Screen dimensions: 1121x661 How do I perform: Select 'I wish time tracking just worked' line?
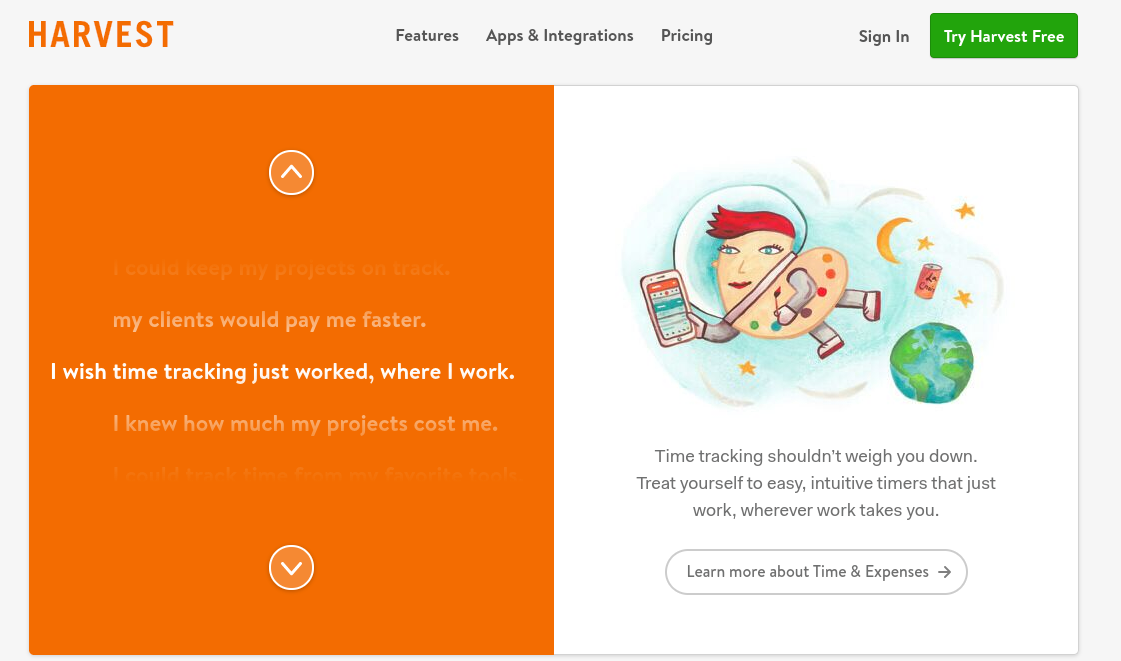click(282, 372)
